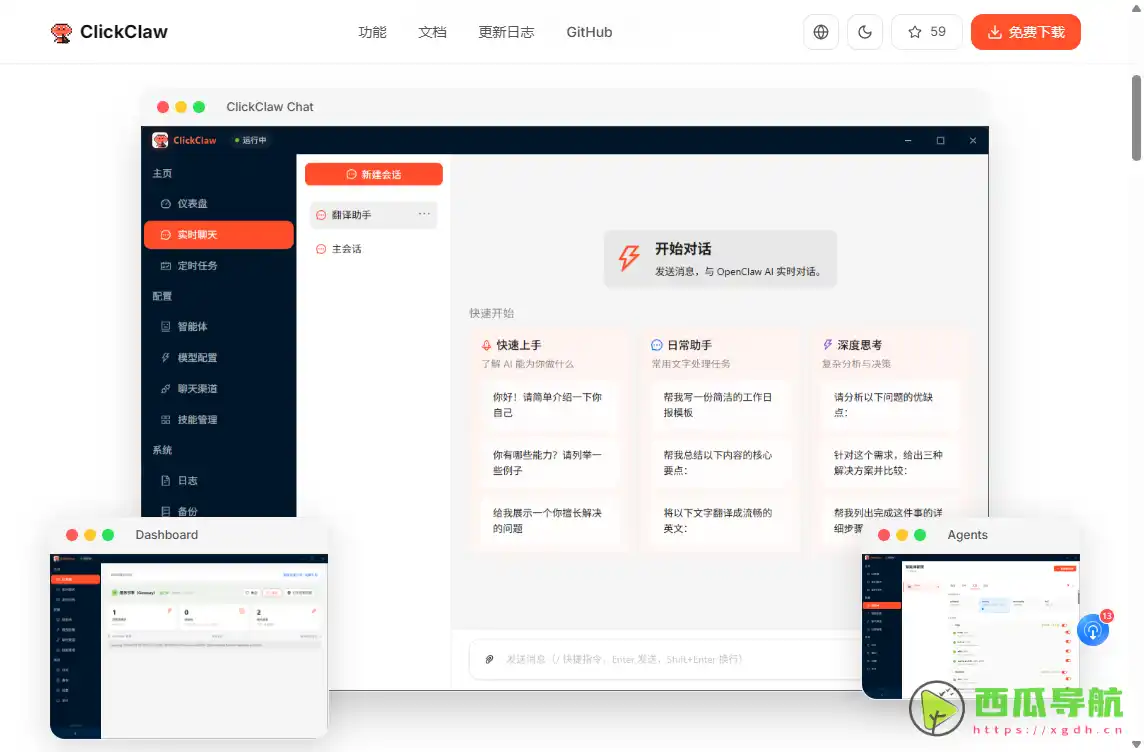Image resolution: width=1144 pixels, height=752 pixels.
Task: Click the calendar icon beside 定时任务
Action: 166,265
